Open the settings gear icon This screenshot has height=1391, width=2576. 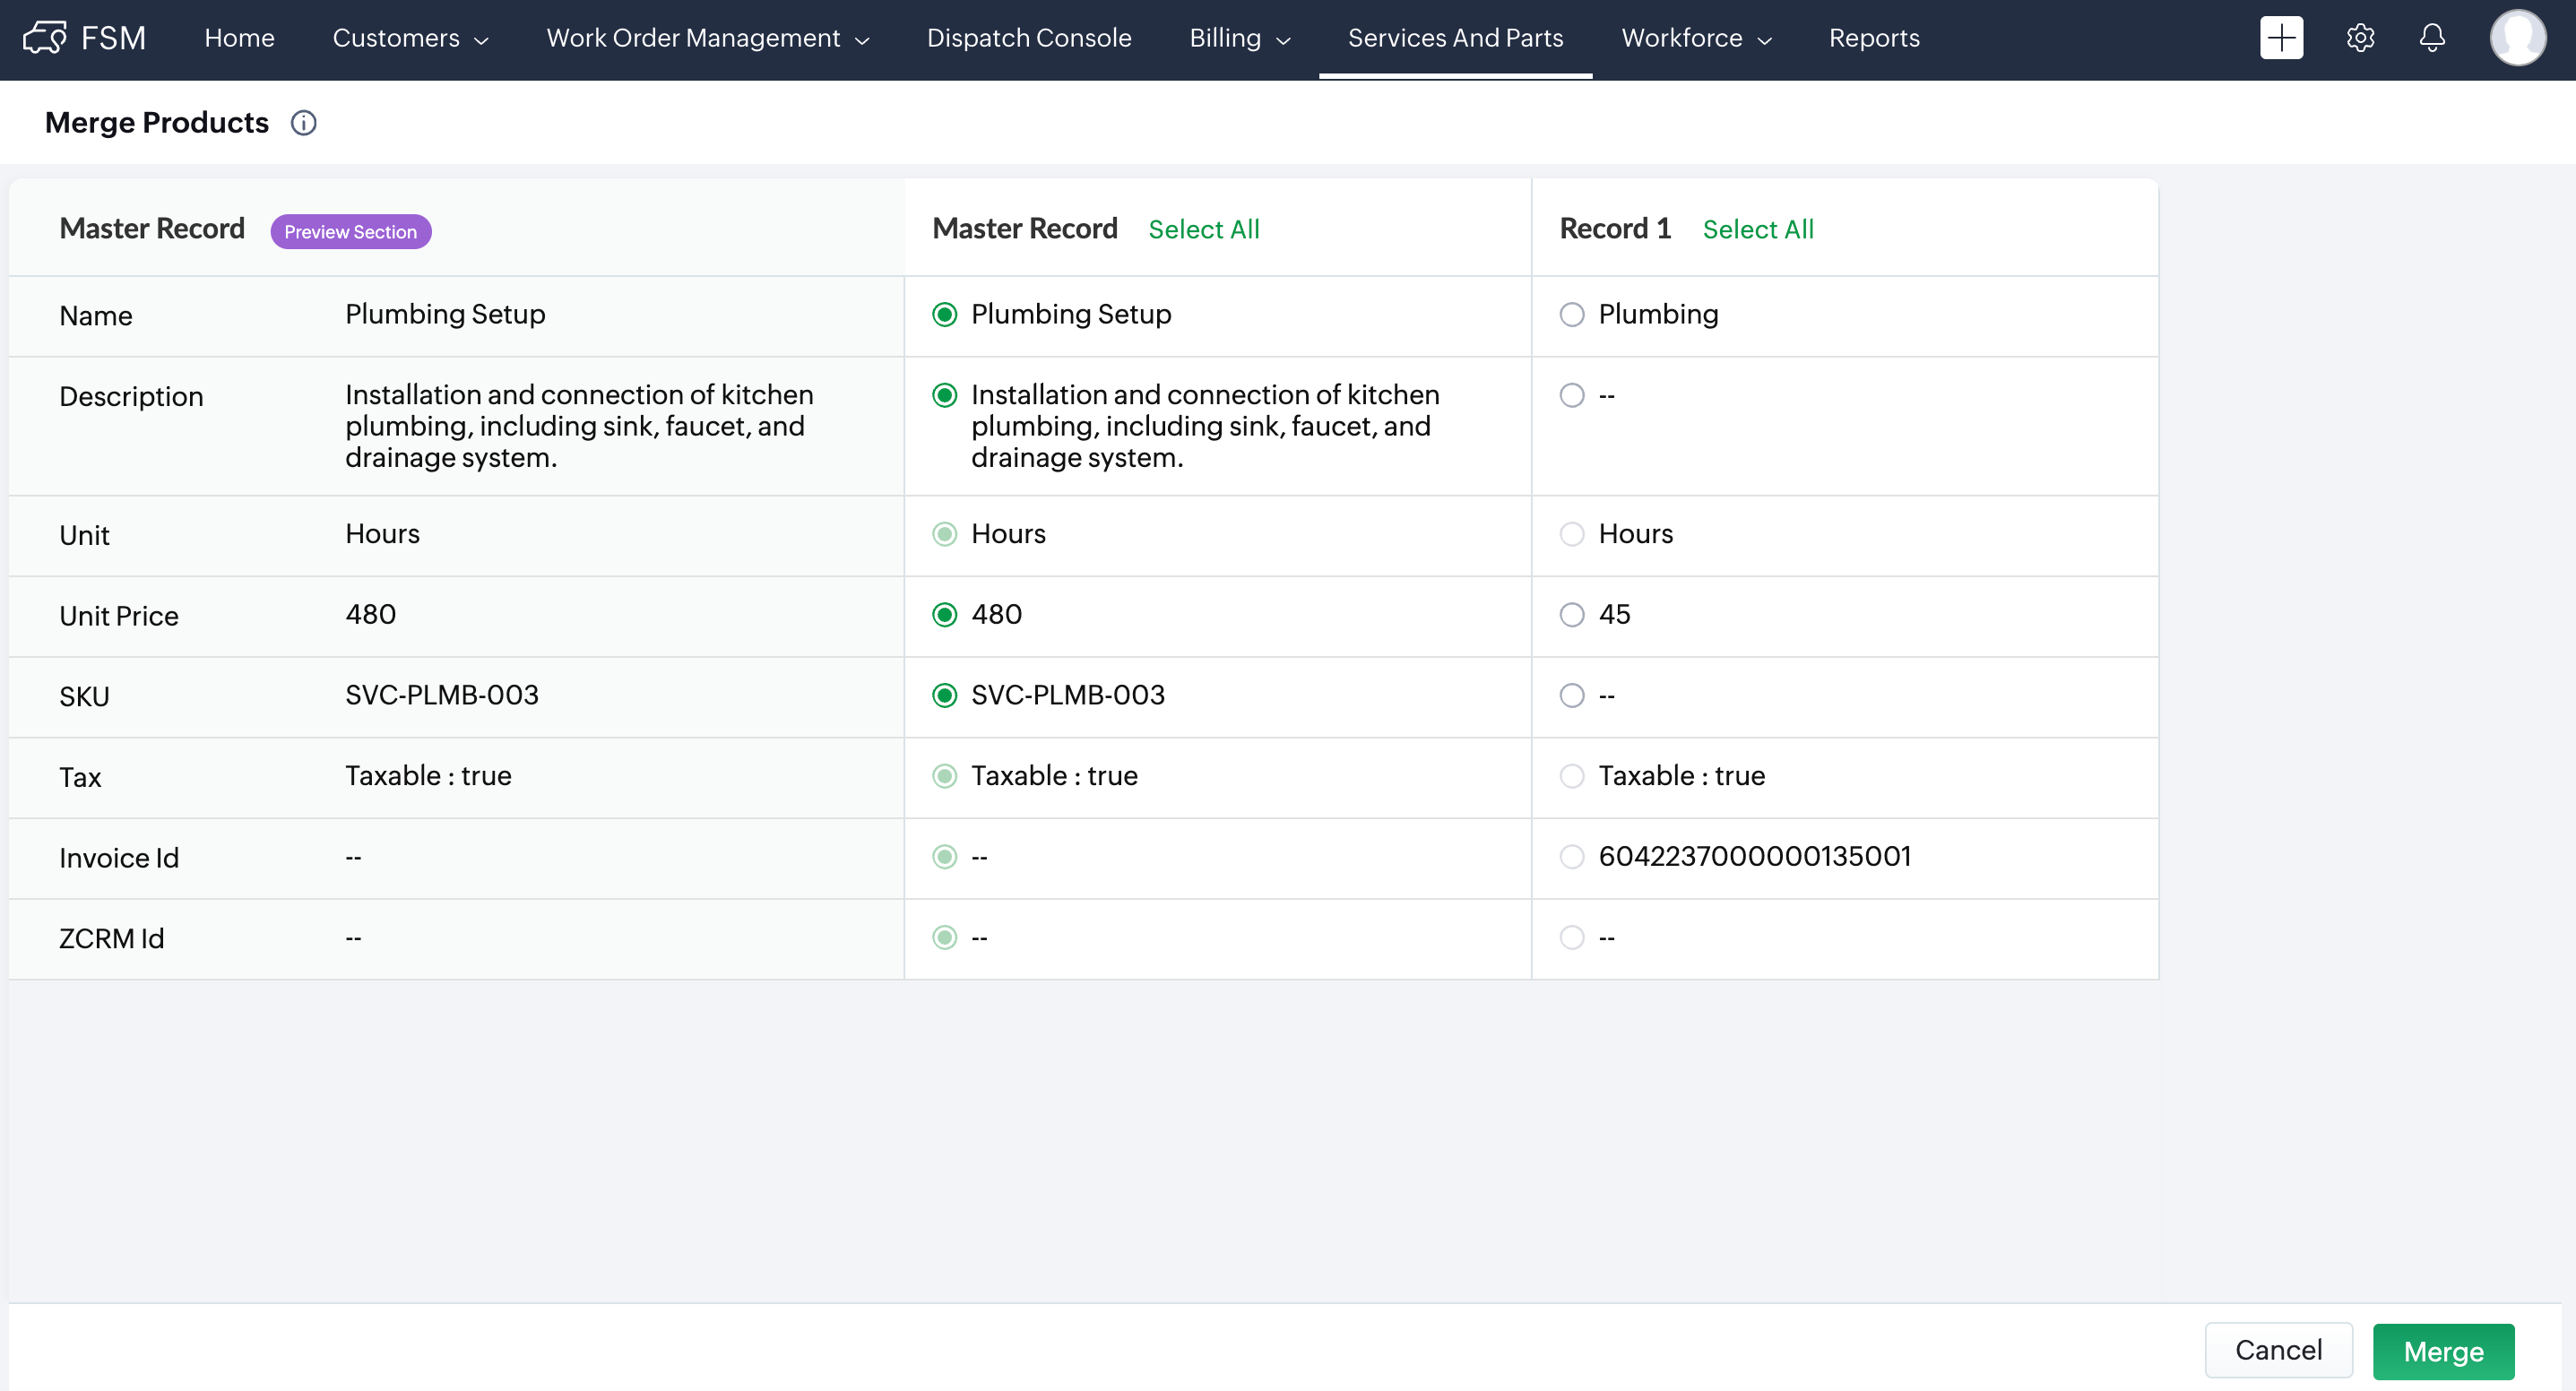click(2360, 38)
